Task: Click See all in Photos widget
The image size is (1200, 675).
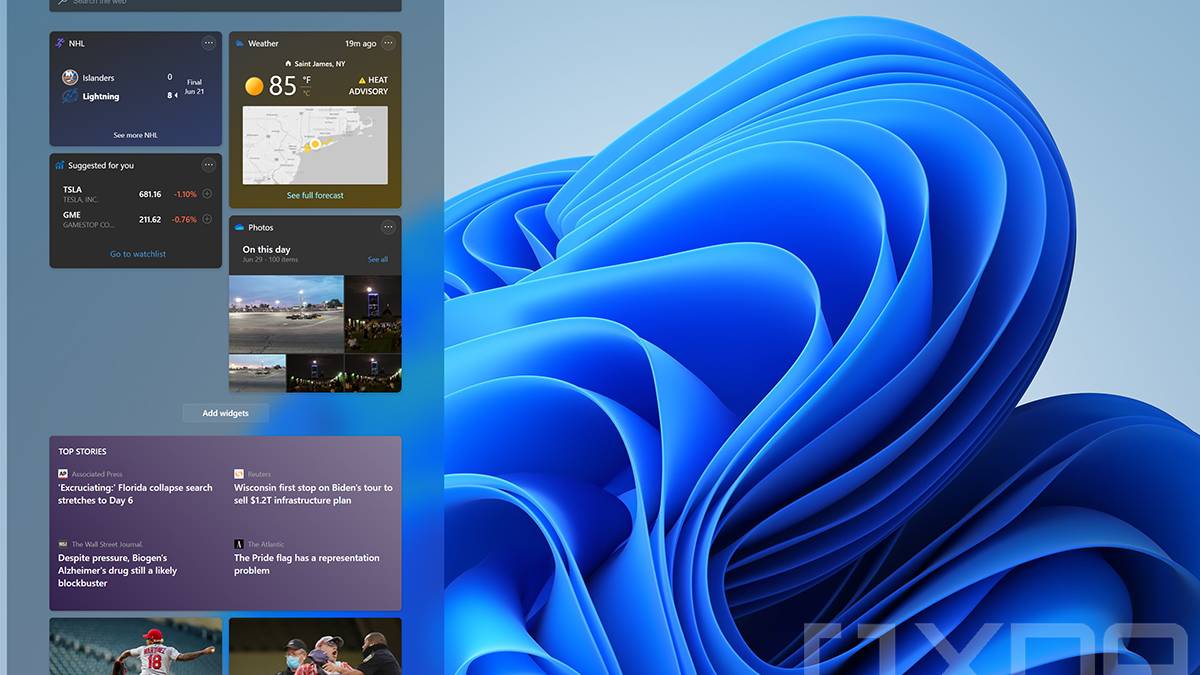Action: (378, 259)
